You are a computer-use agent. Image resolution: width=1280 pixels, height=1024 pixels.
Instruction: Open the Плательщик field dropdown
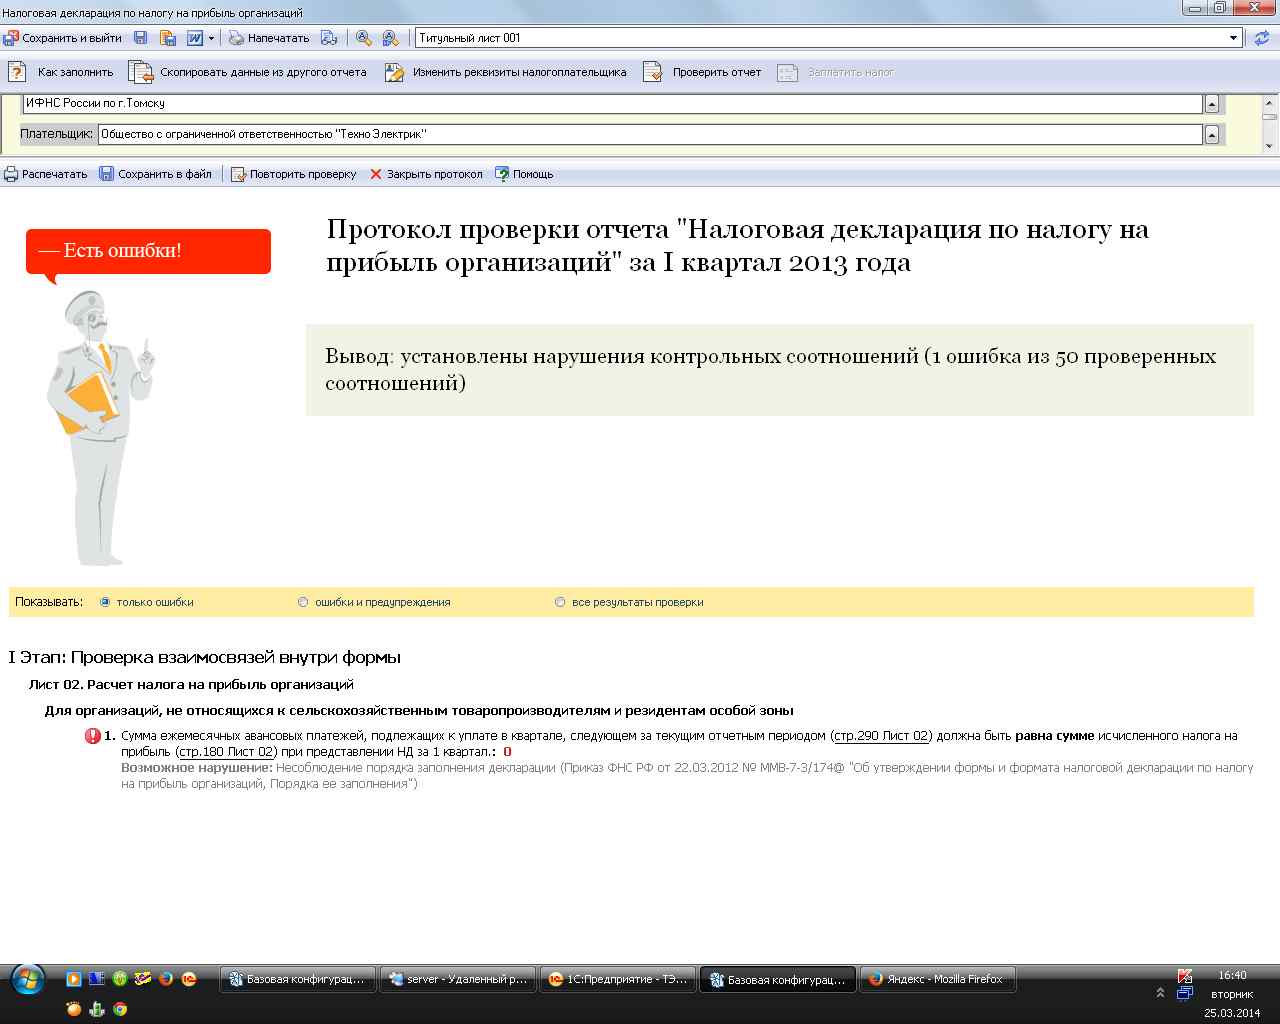[x=1211, y=133]
